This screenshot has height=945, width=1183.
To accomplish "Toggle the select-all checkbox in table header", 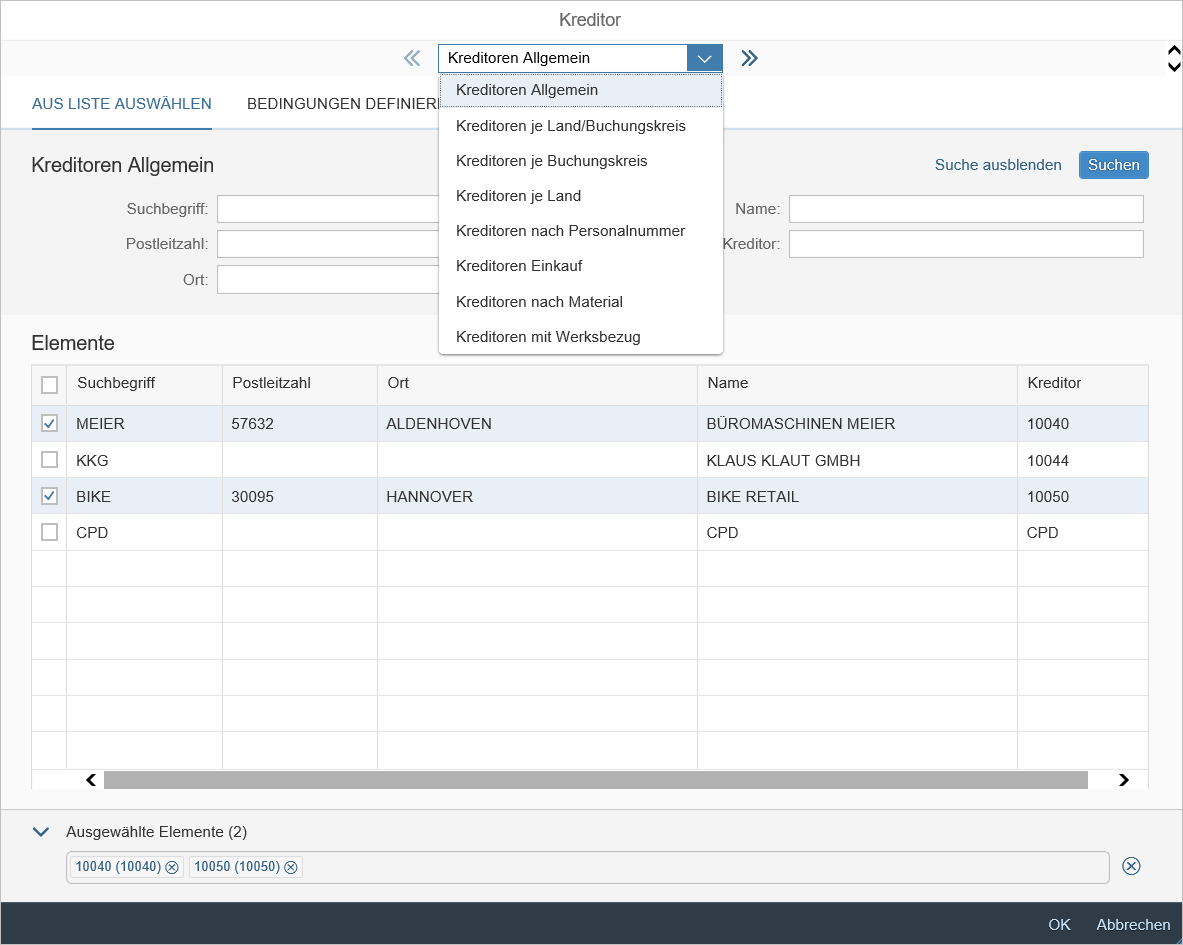I will (x=49, y=384).
